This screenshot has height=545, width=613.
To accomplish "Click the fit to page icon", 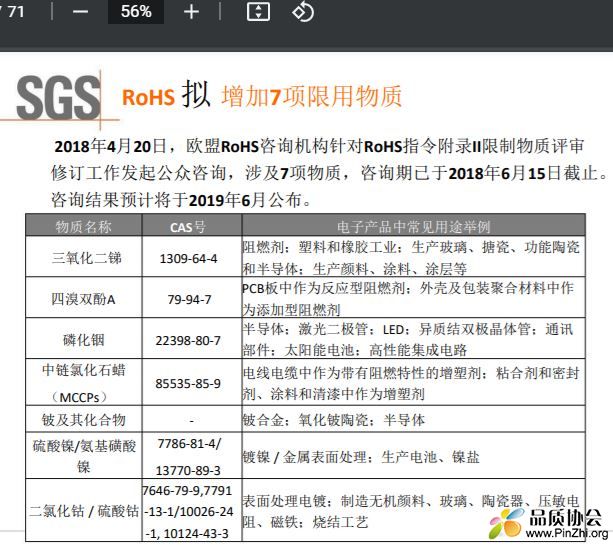I will 258,12.
